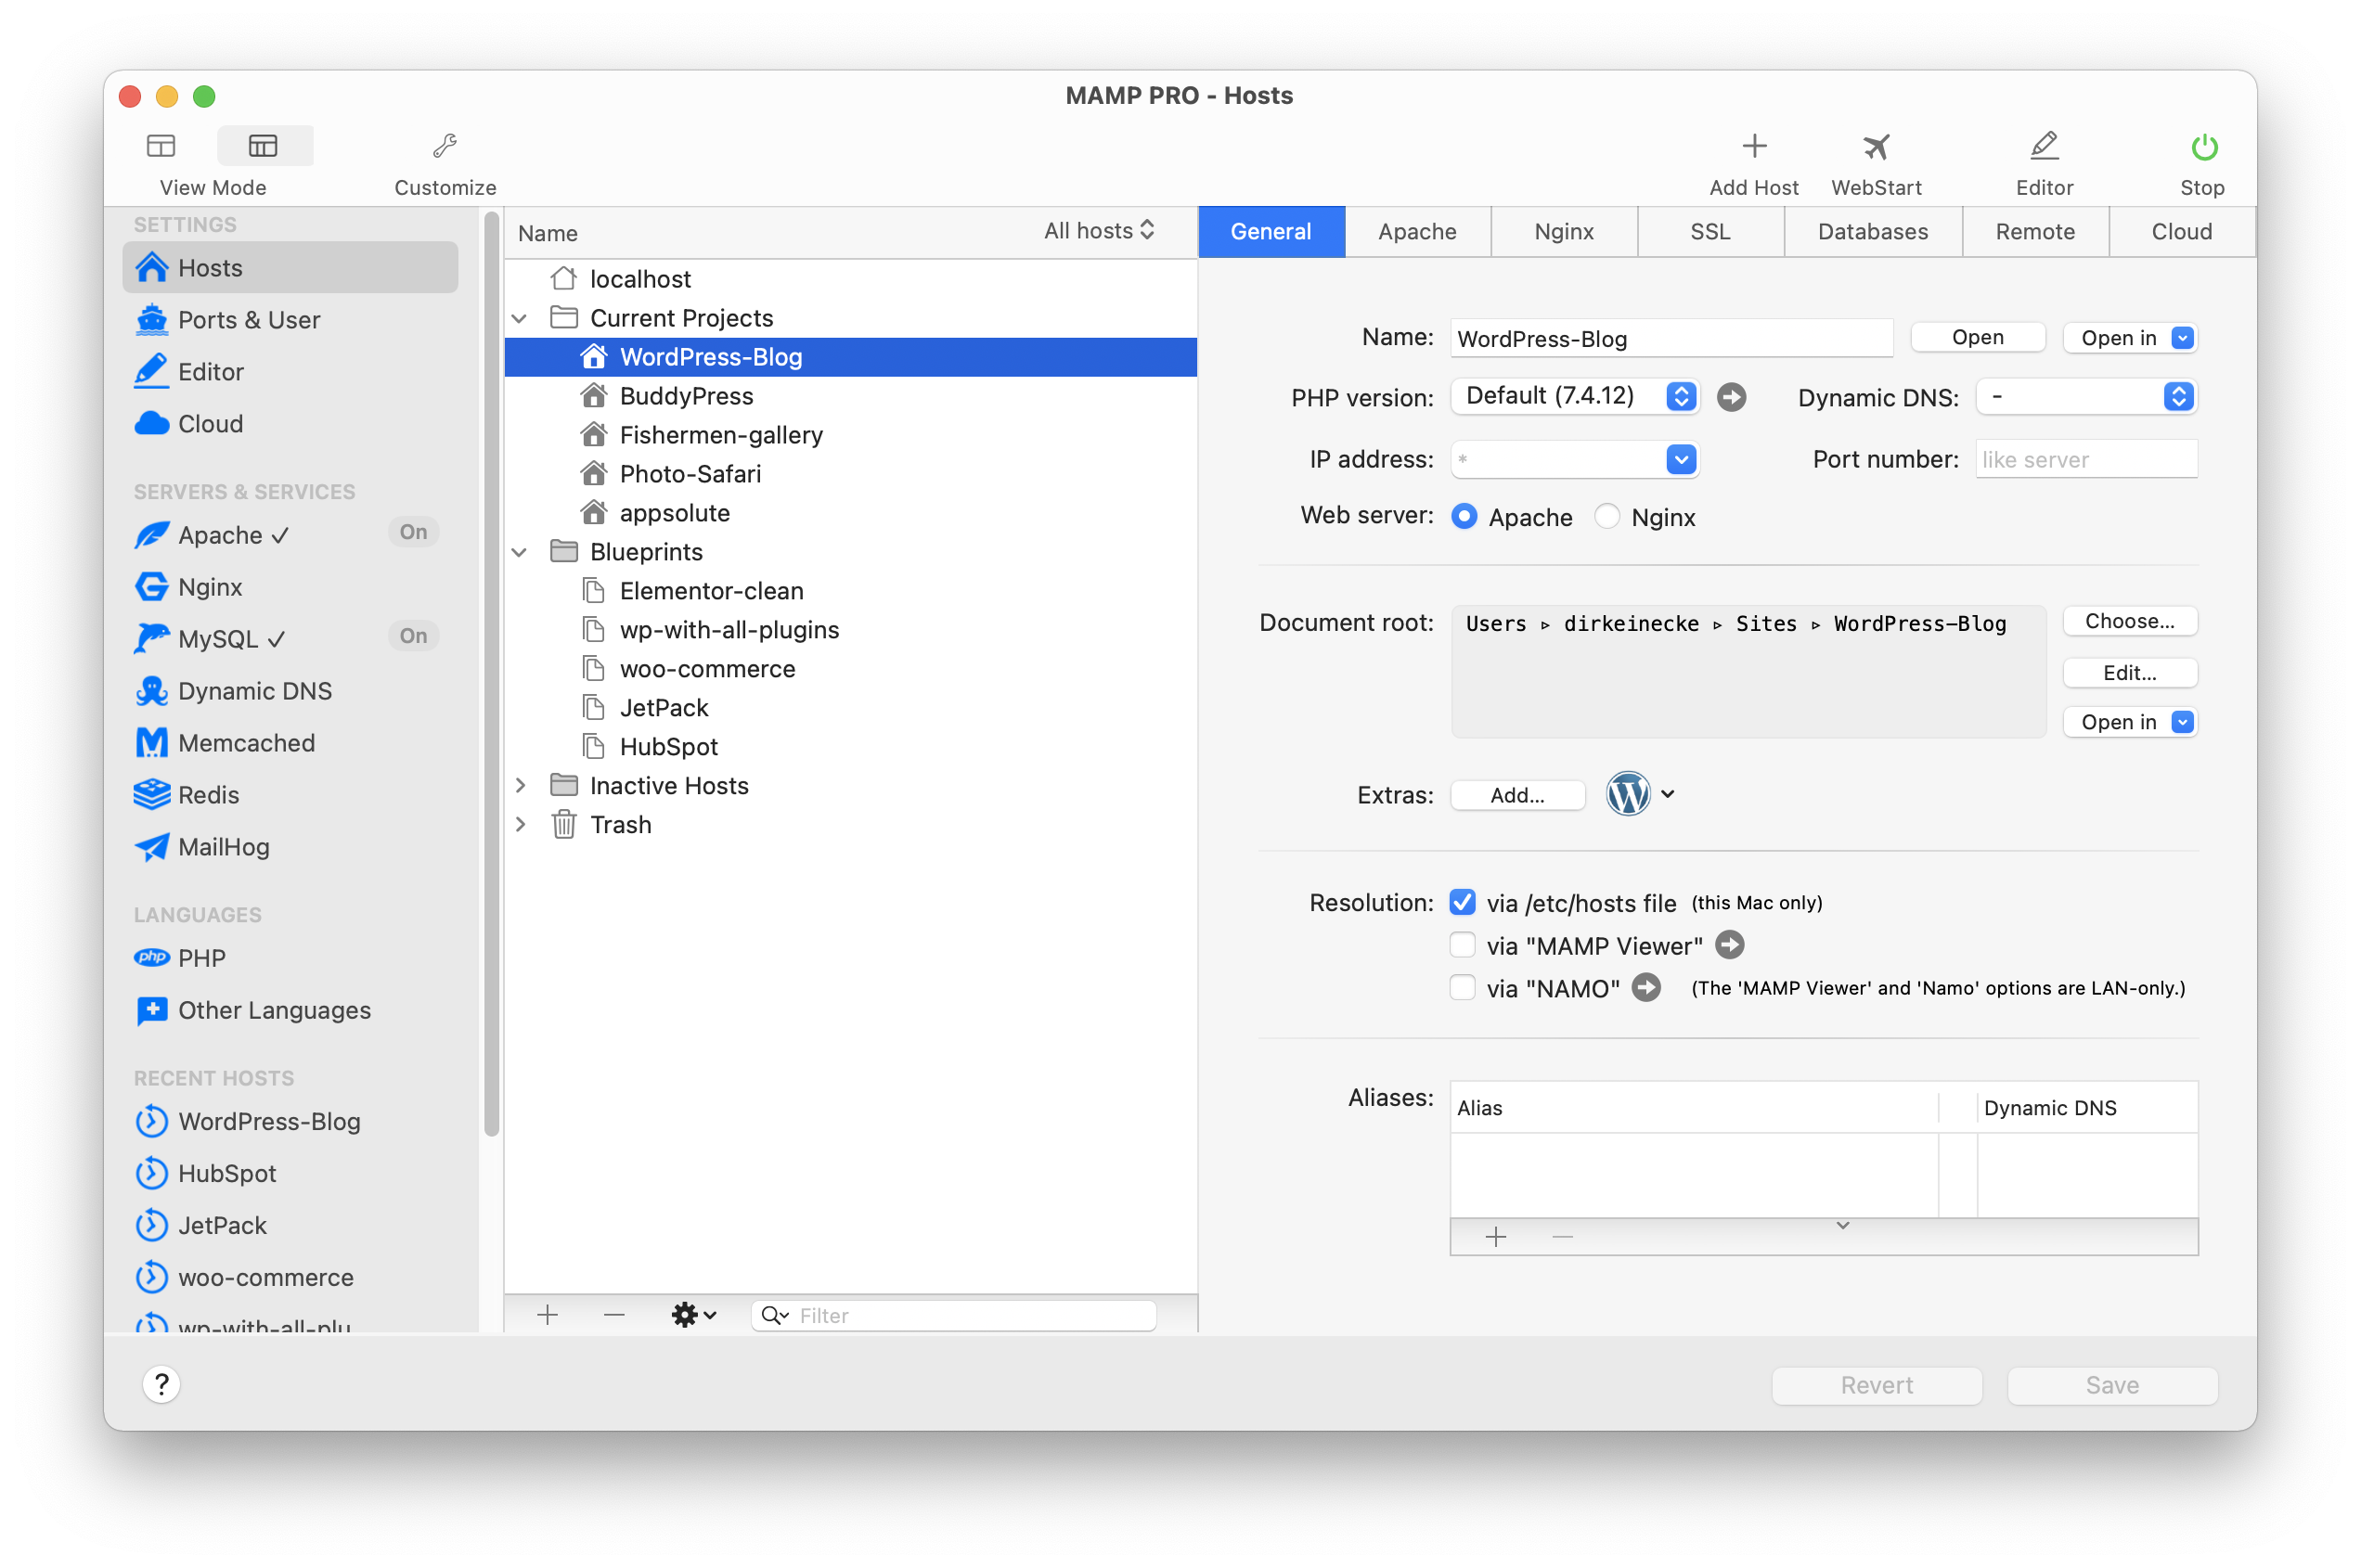Click the WebStart airplane icon
The image size is (2361, 1568).
[1876, 147]
